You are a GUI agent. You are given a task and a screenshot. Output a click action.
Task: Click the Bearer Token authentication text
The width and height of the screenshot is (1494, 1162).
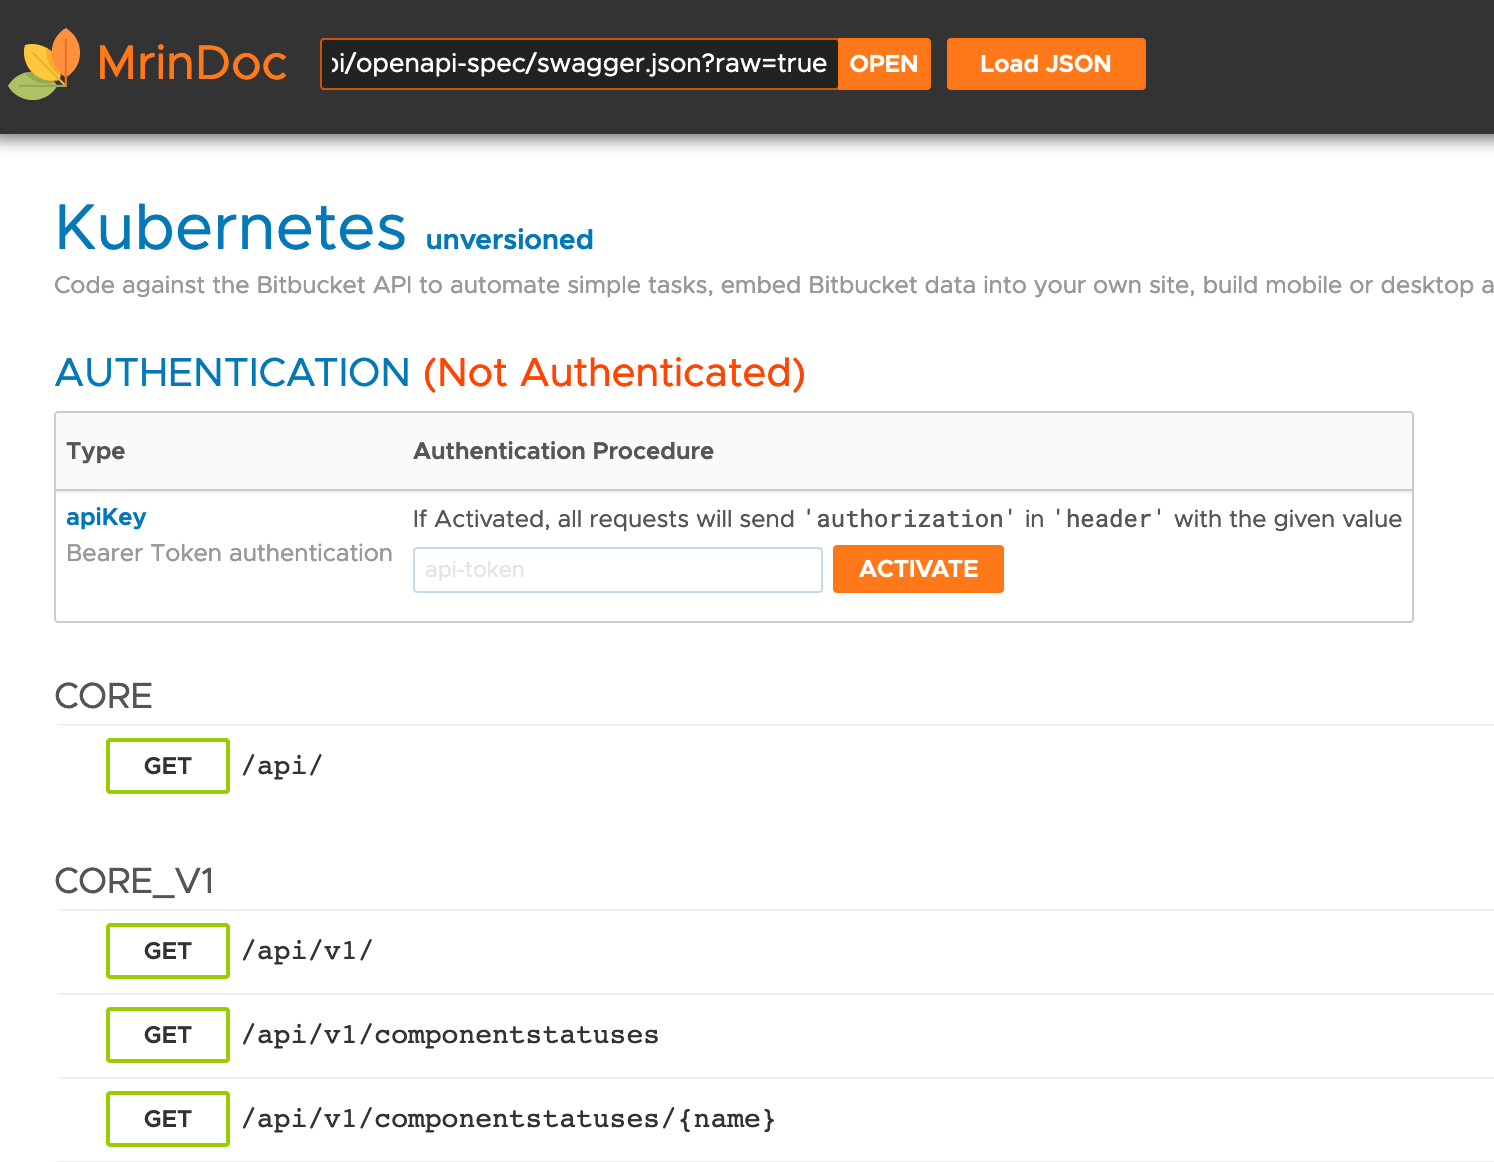228,552
